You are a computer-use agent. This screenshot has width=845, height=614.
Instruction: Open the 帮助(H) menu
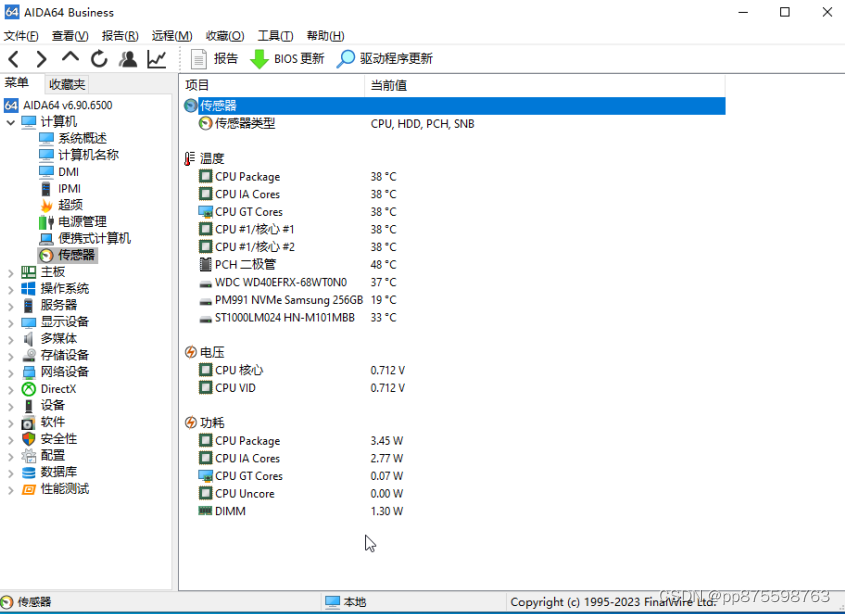coord(325,36)
